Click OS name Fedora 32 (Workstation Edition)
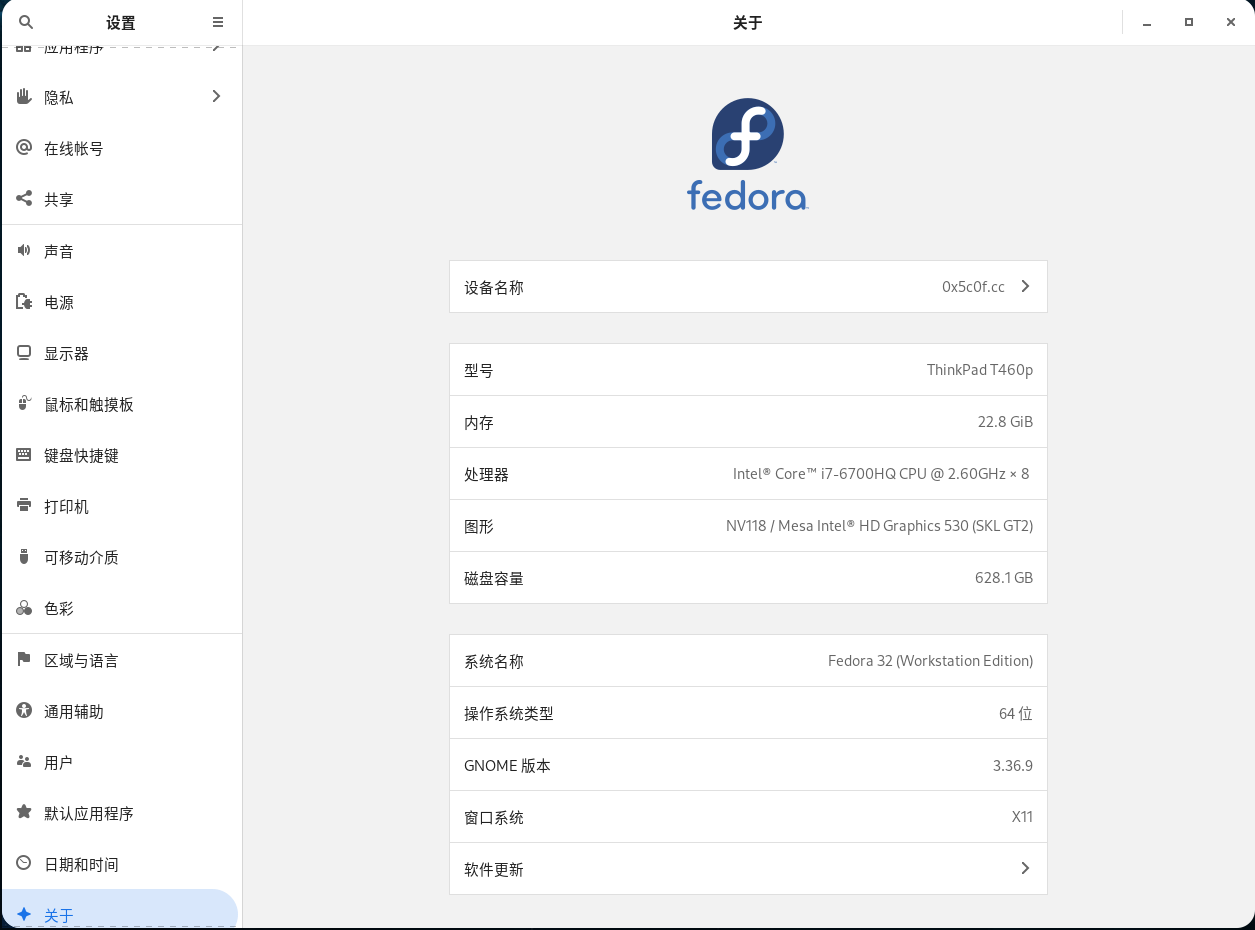 930,661
